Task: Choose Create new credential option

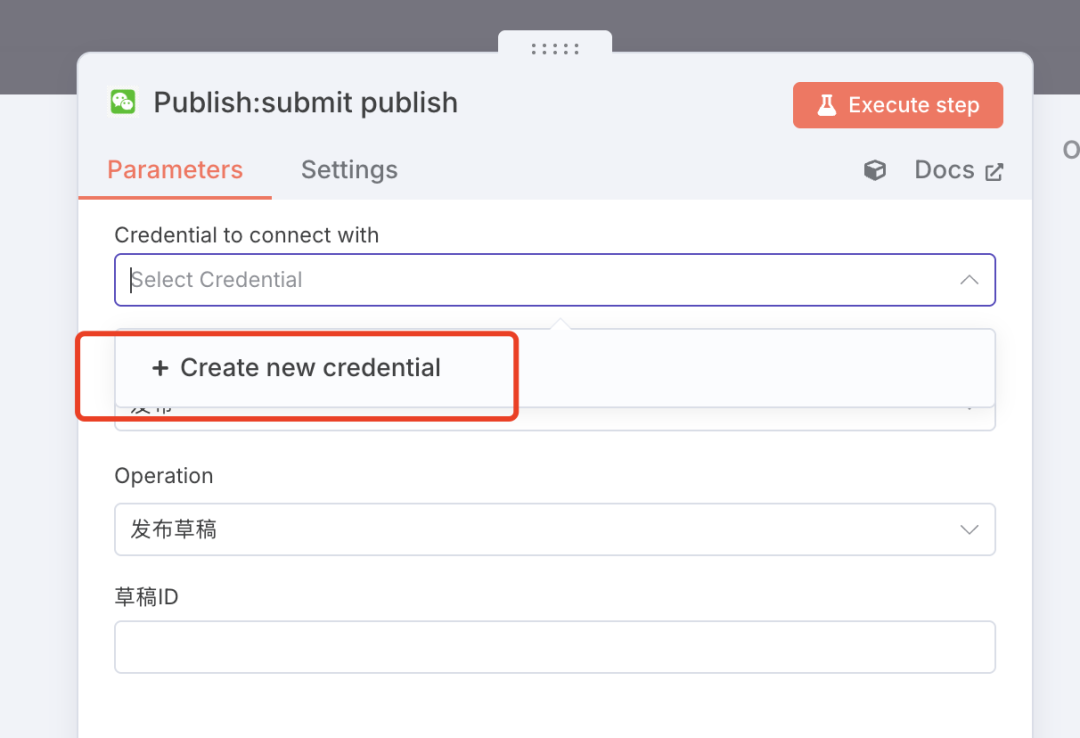Action: pos(310,368)
